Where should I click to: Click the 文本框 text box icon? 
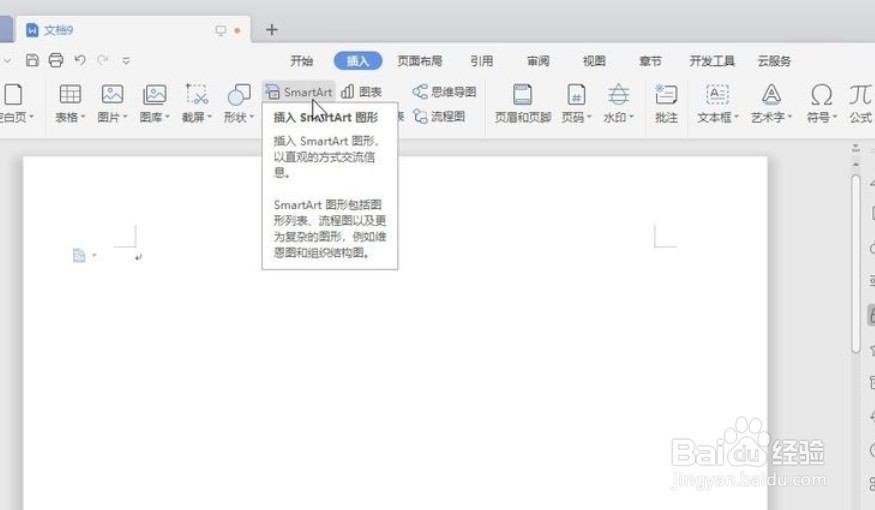coord(717,94)
